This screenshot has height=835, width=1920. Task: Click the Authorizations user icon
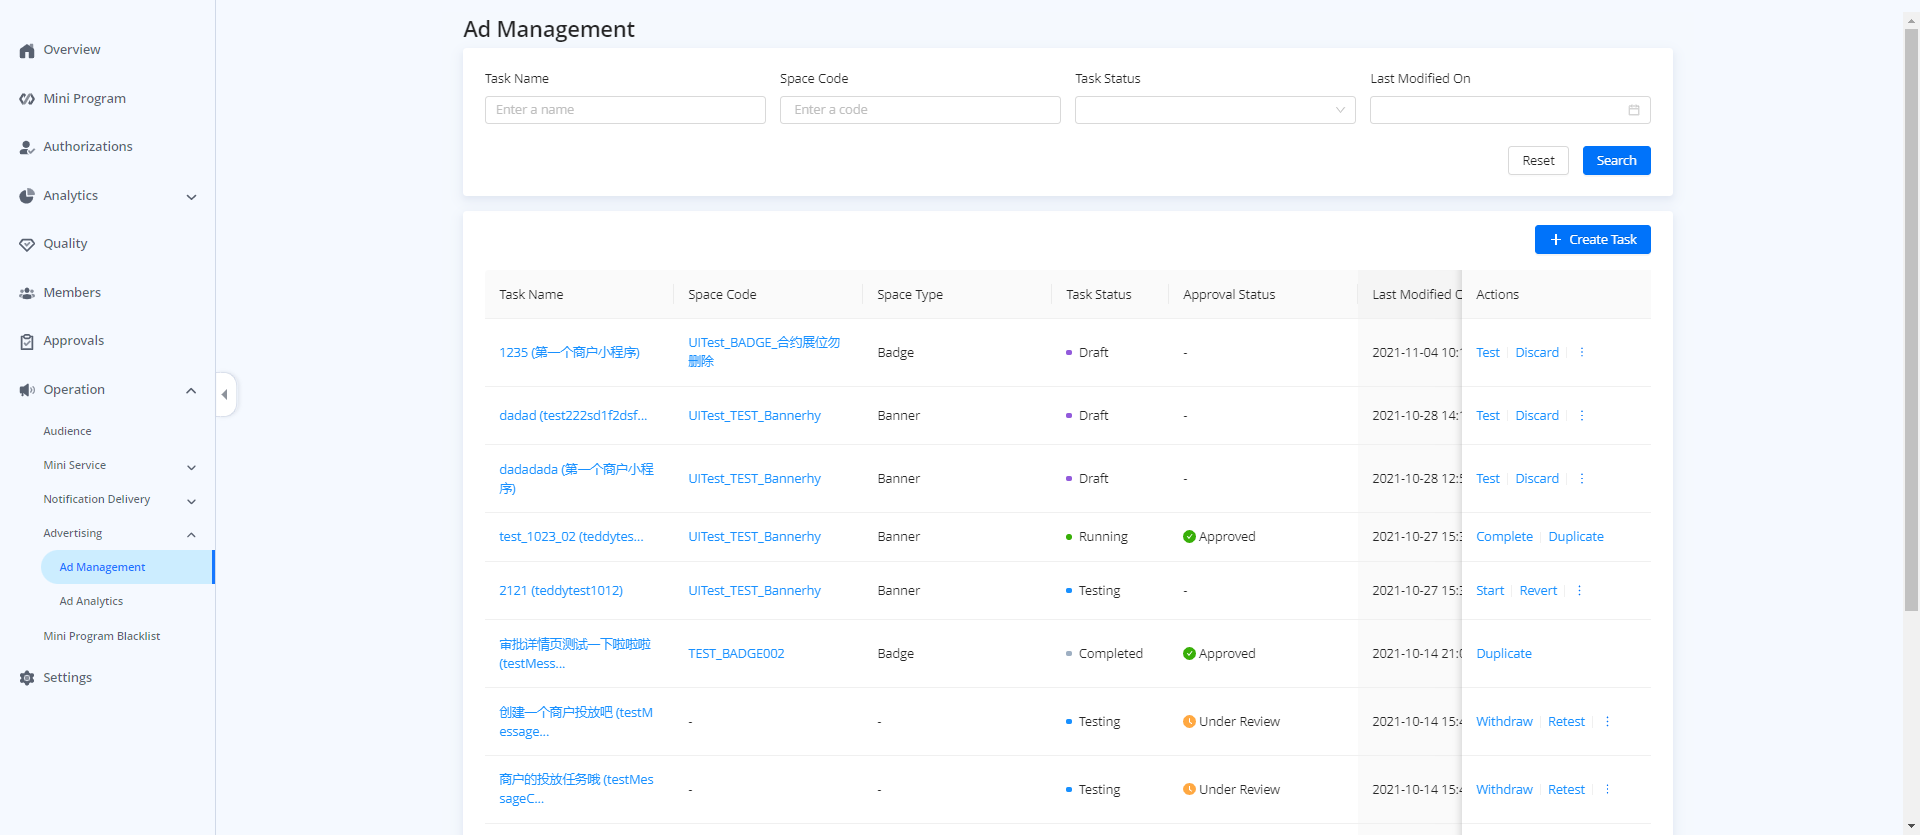tap(27, 148)
